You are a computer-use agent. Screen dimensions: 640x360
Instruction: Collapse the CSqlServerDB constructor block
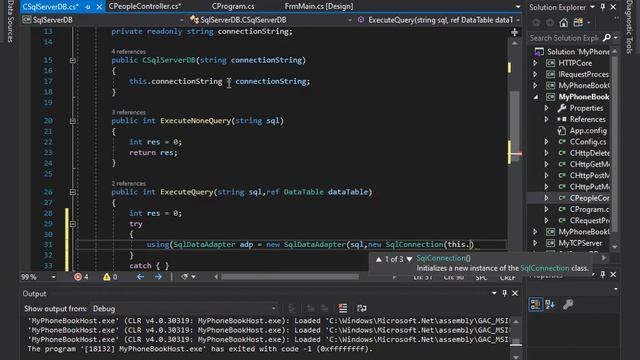(x=73, y=60)
